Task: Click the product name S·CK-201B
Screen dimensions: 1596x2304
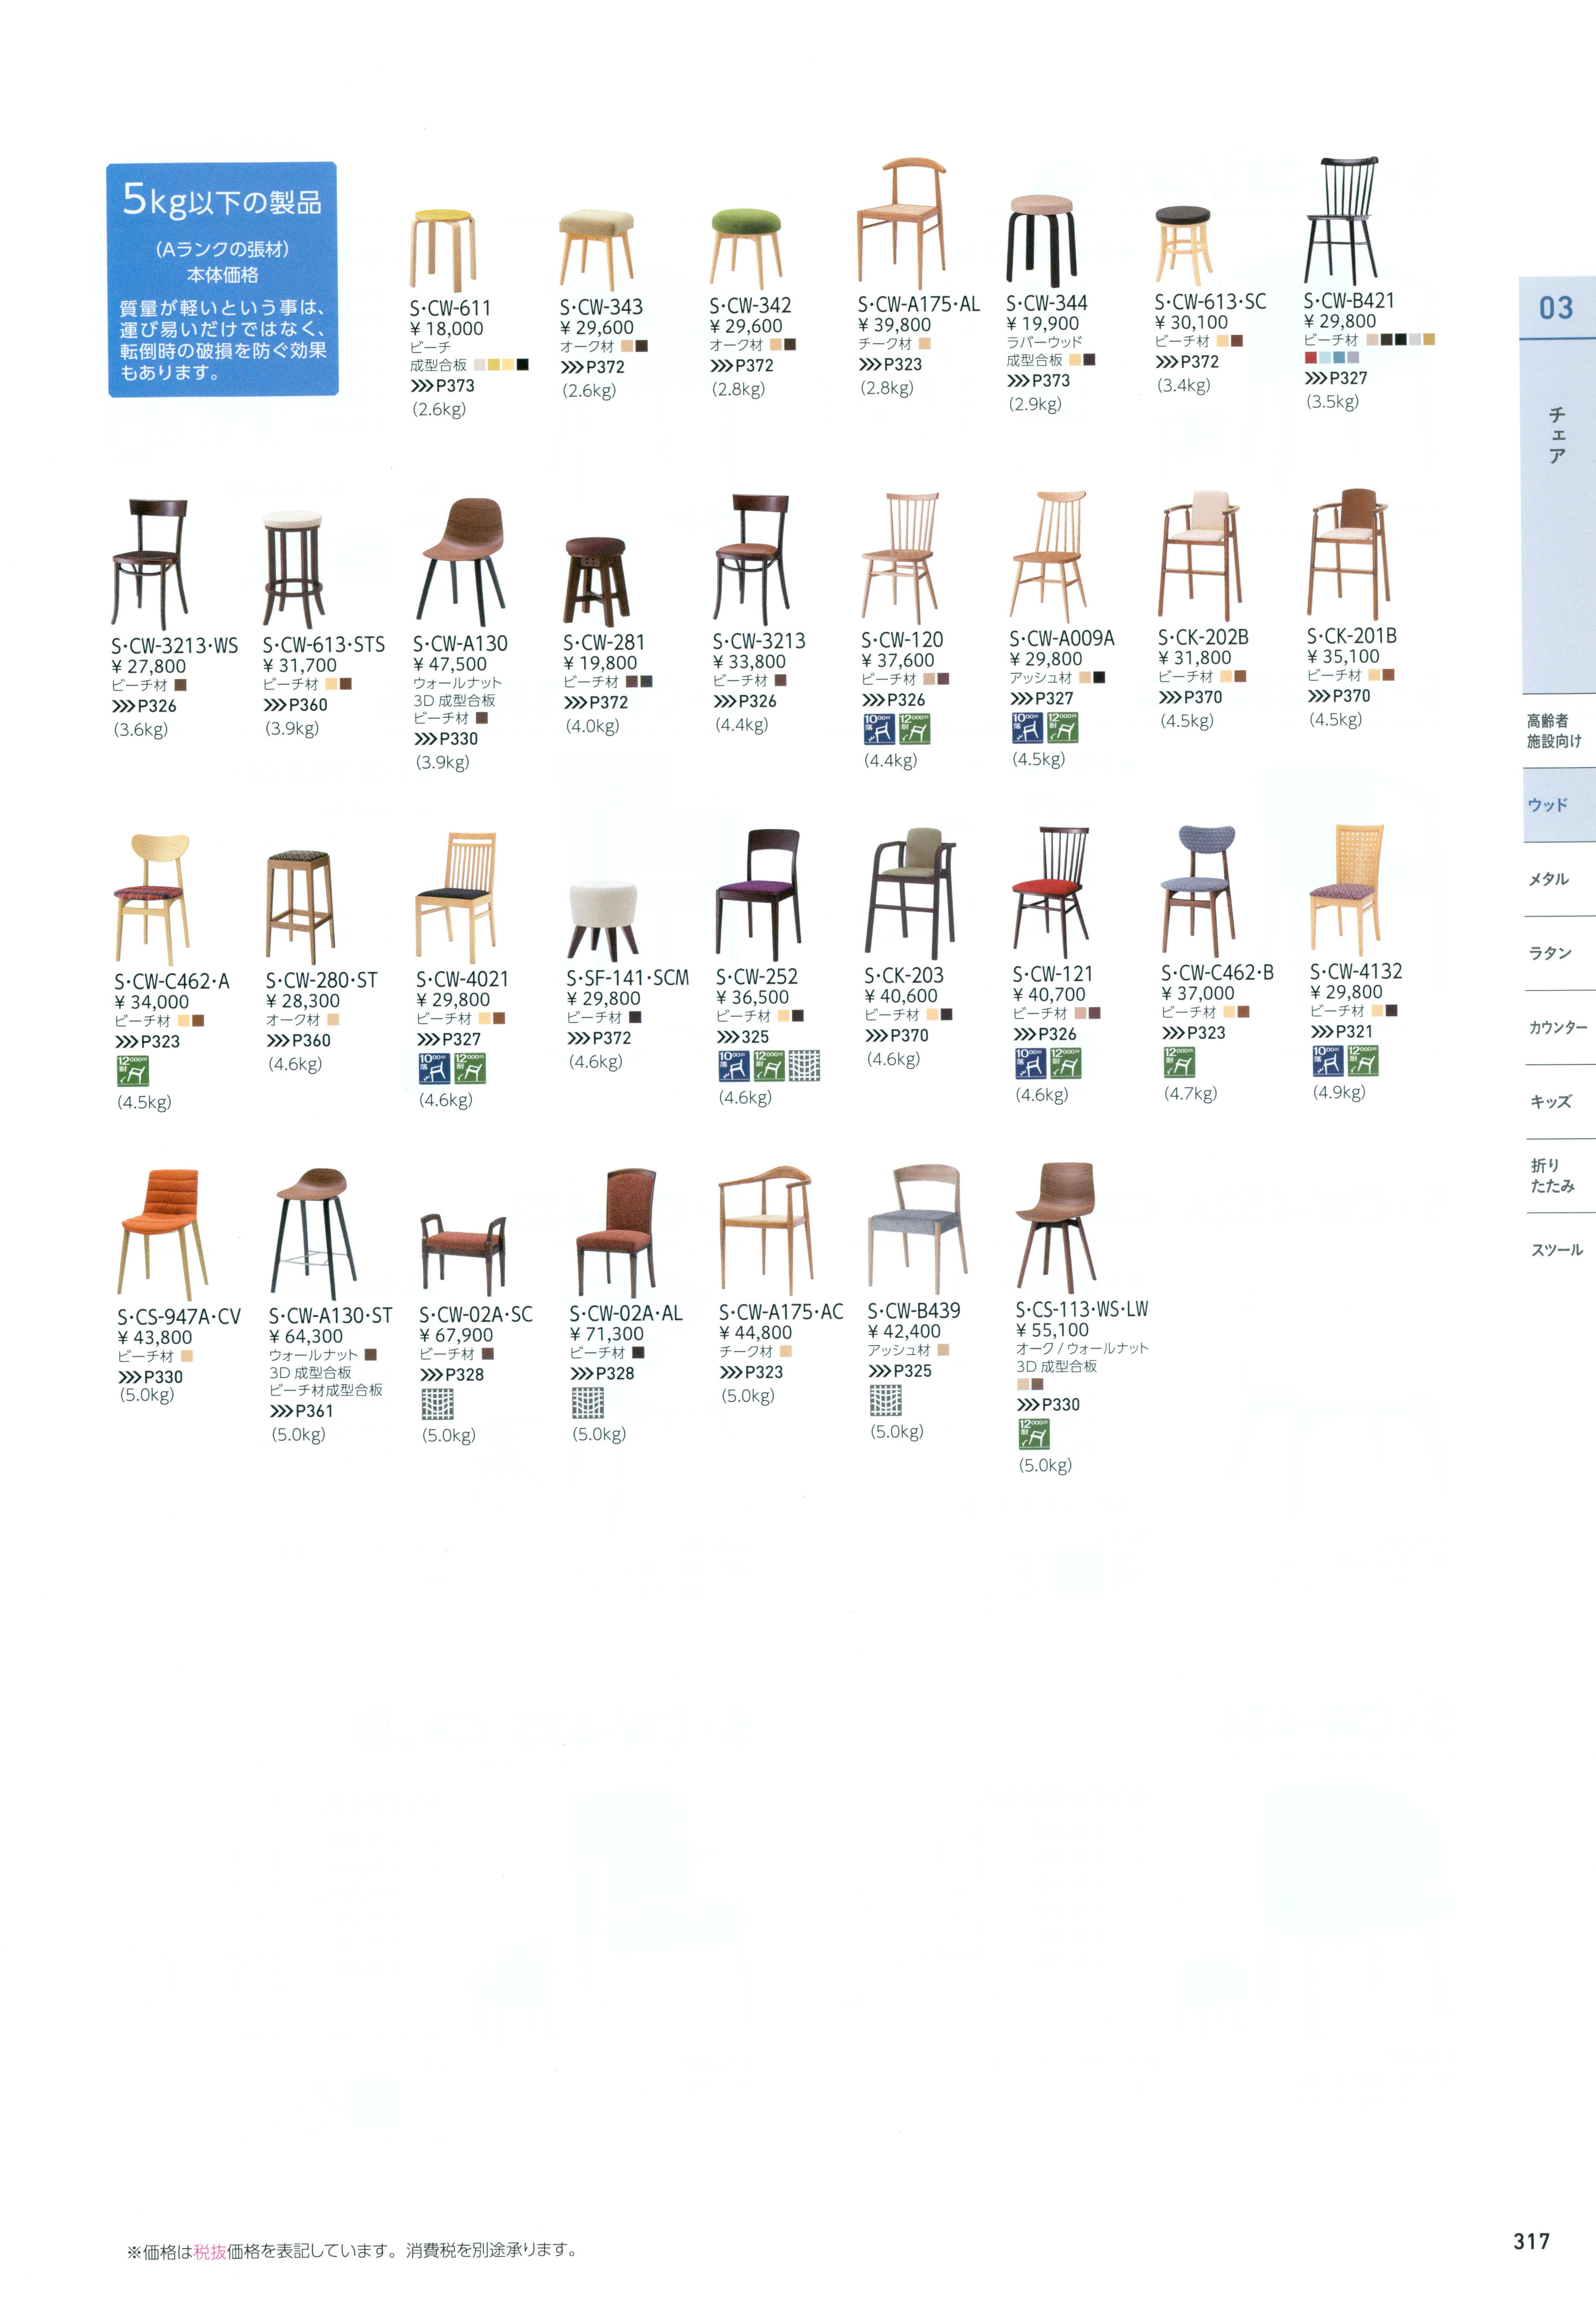Action: coord(1352,636)
